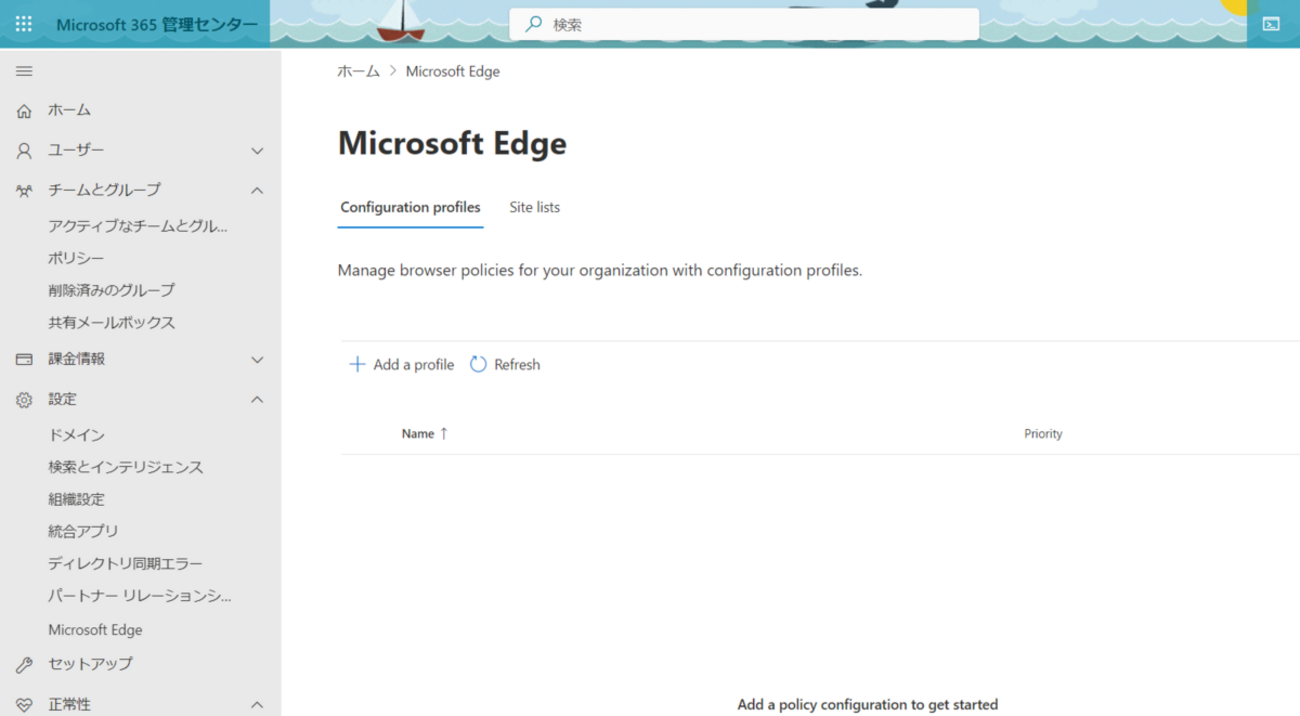
Task: Click the home icon beside ホーム
Action: click(x=24, y=111)
